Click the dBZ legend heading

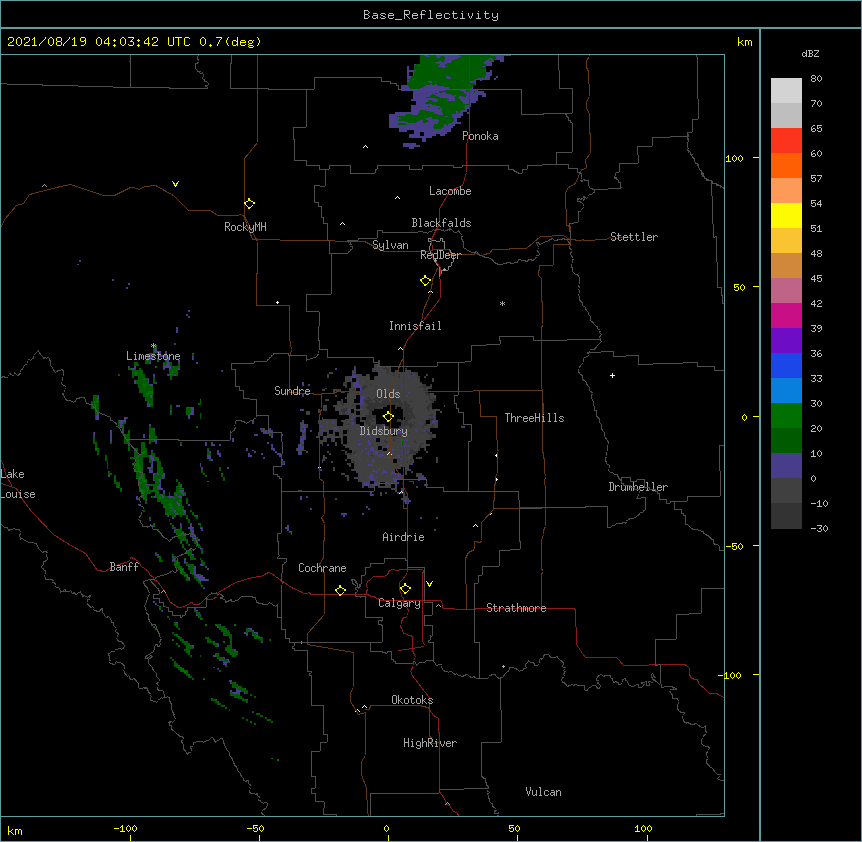tap(810, 54)
